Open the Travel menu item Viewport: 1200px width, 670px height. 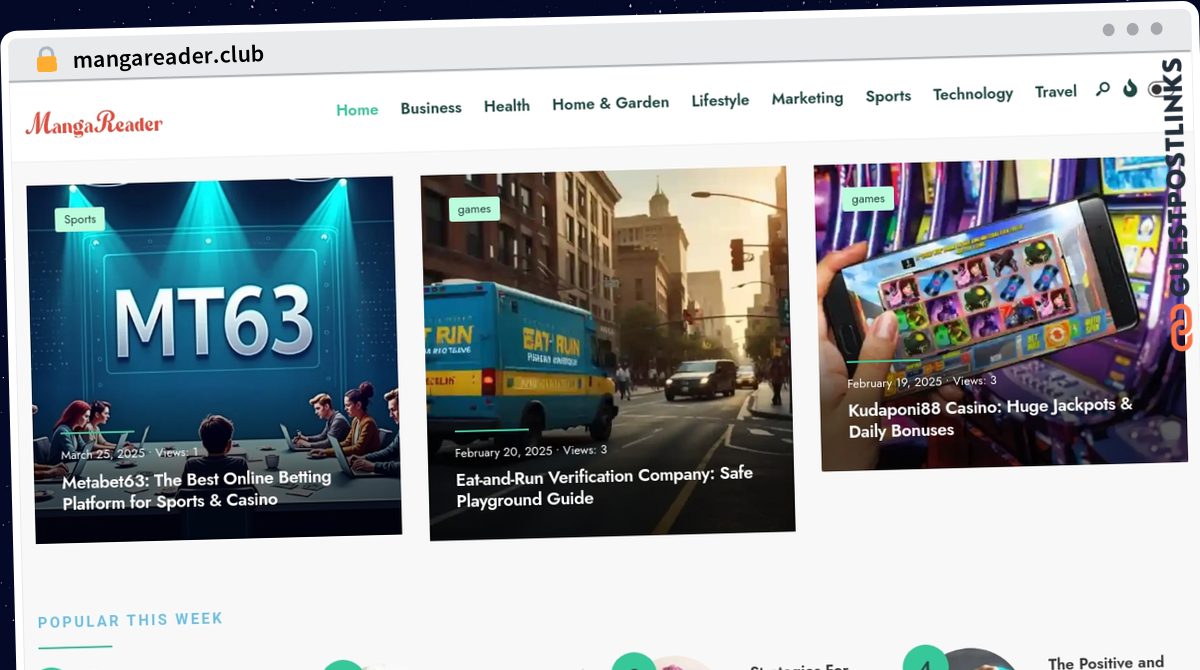click(x=1056, y=92)
